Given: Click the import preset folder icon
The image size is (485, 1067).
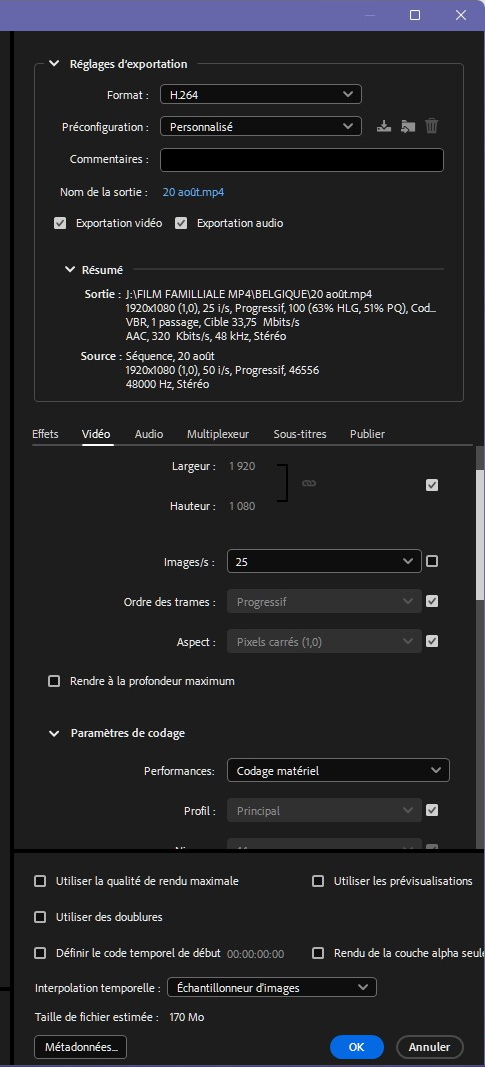Looking at the screenshot, I should click(407, 126).
